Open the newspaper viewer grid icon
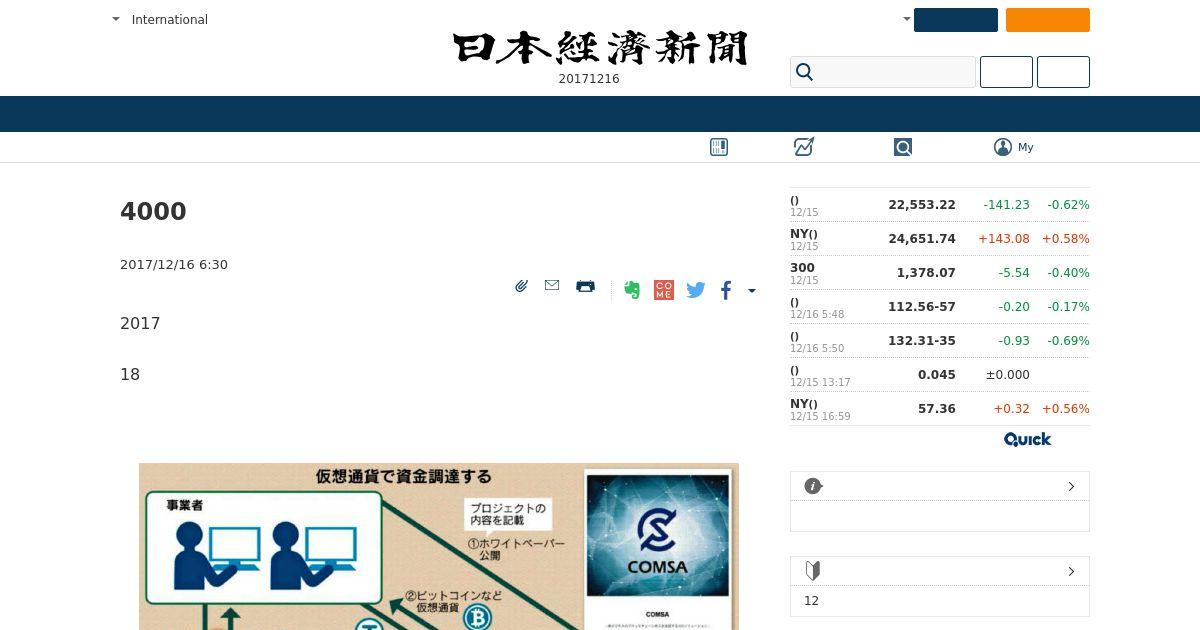Screen dimensions: 1200x630 tap(719, 147)
